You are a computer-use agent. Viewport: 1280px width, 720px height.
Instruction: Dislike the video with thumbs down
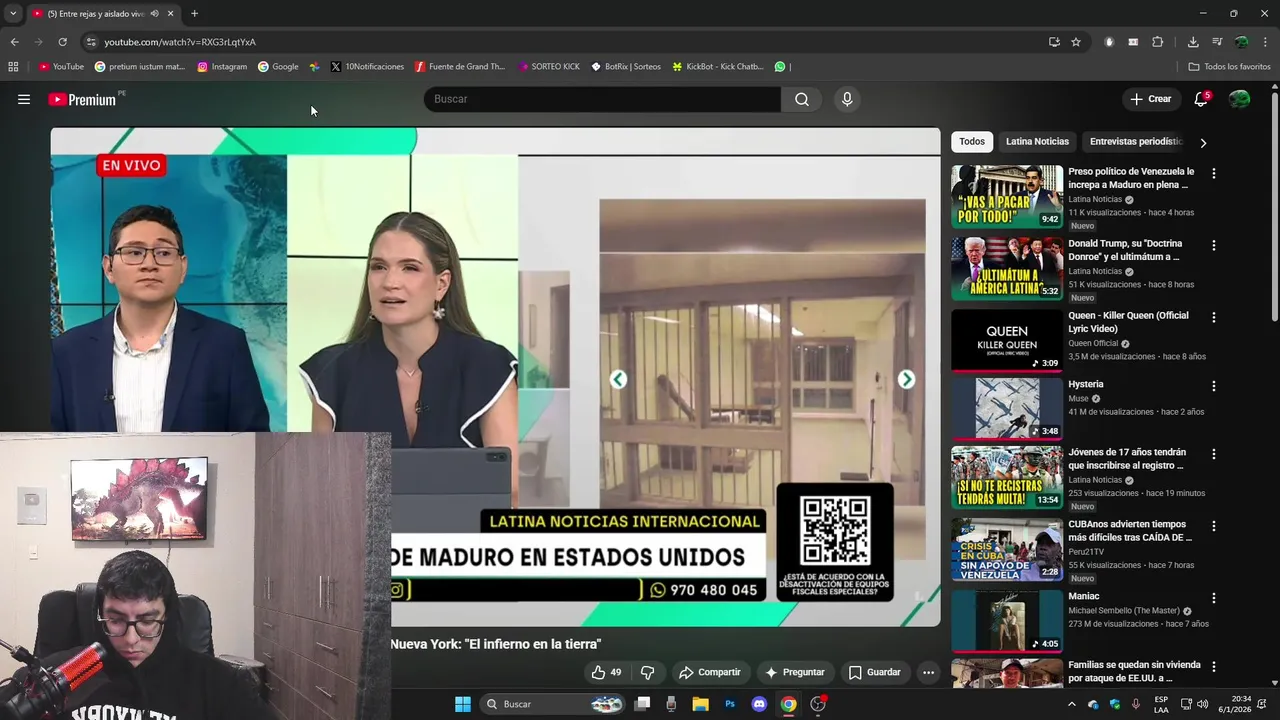tap(647, 672)
